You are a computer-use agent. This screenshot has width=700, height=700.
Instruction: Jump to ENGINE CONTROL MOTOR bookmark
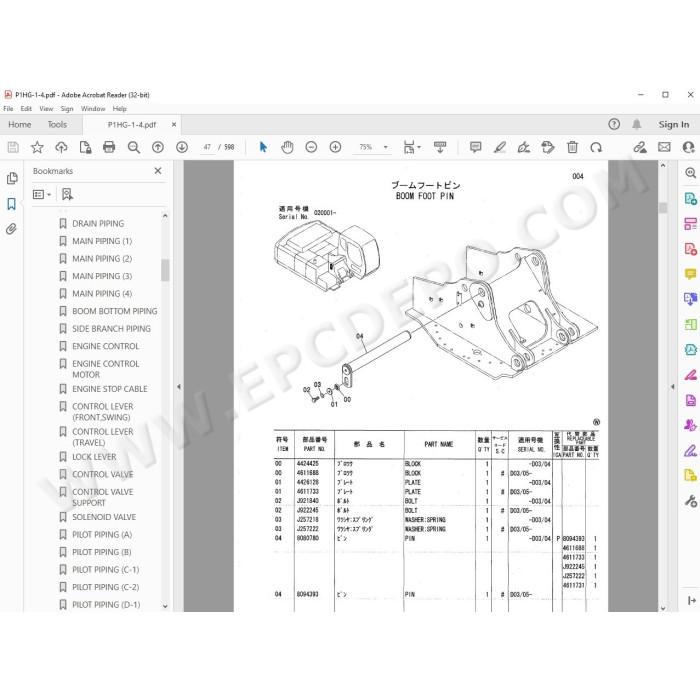point(106,369)
